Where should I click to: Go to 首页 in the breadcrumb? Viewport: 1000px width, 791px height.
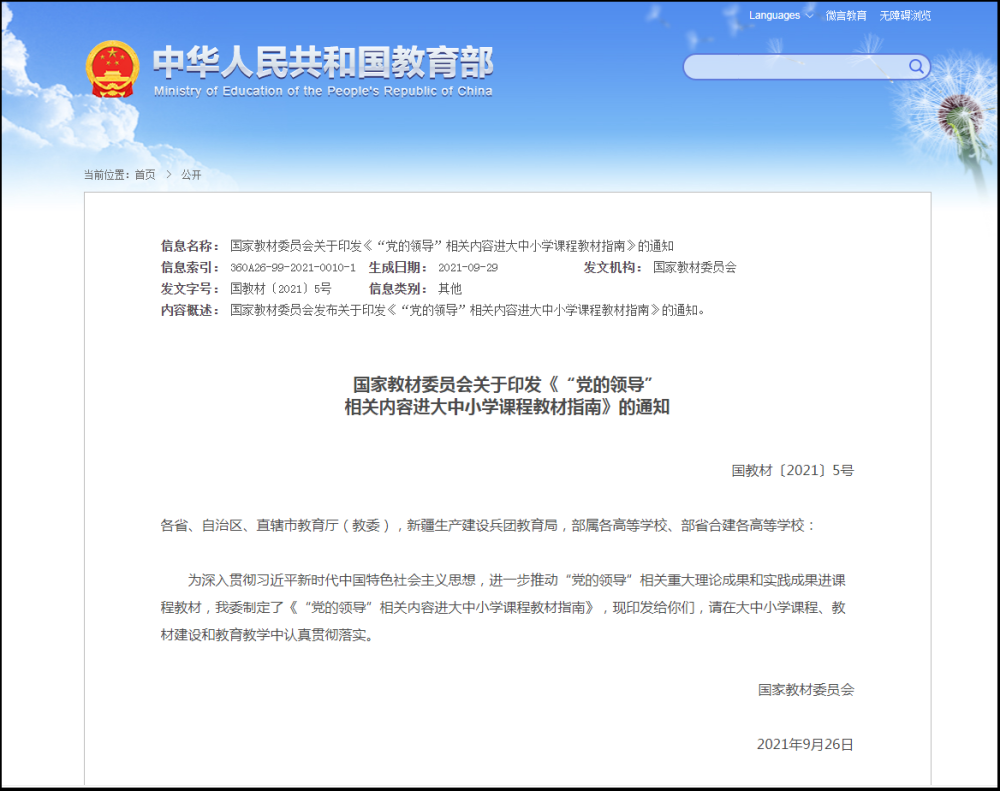point(145,174)
